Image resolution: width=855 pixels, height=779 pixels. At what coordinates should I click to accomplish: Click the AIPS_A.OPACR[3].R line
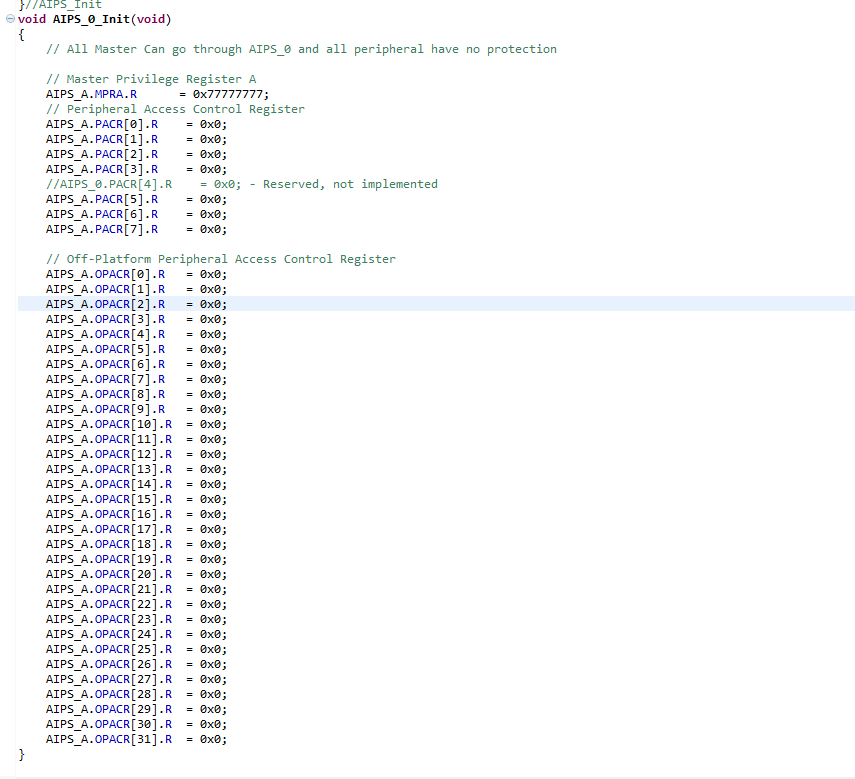[136, 319]
